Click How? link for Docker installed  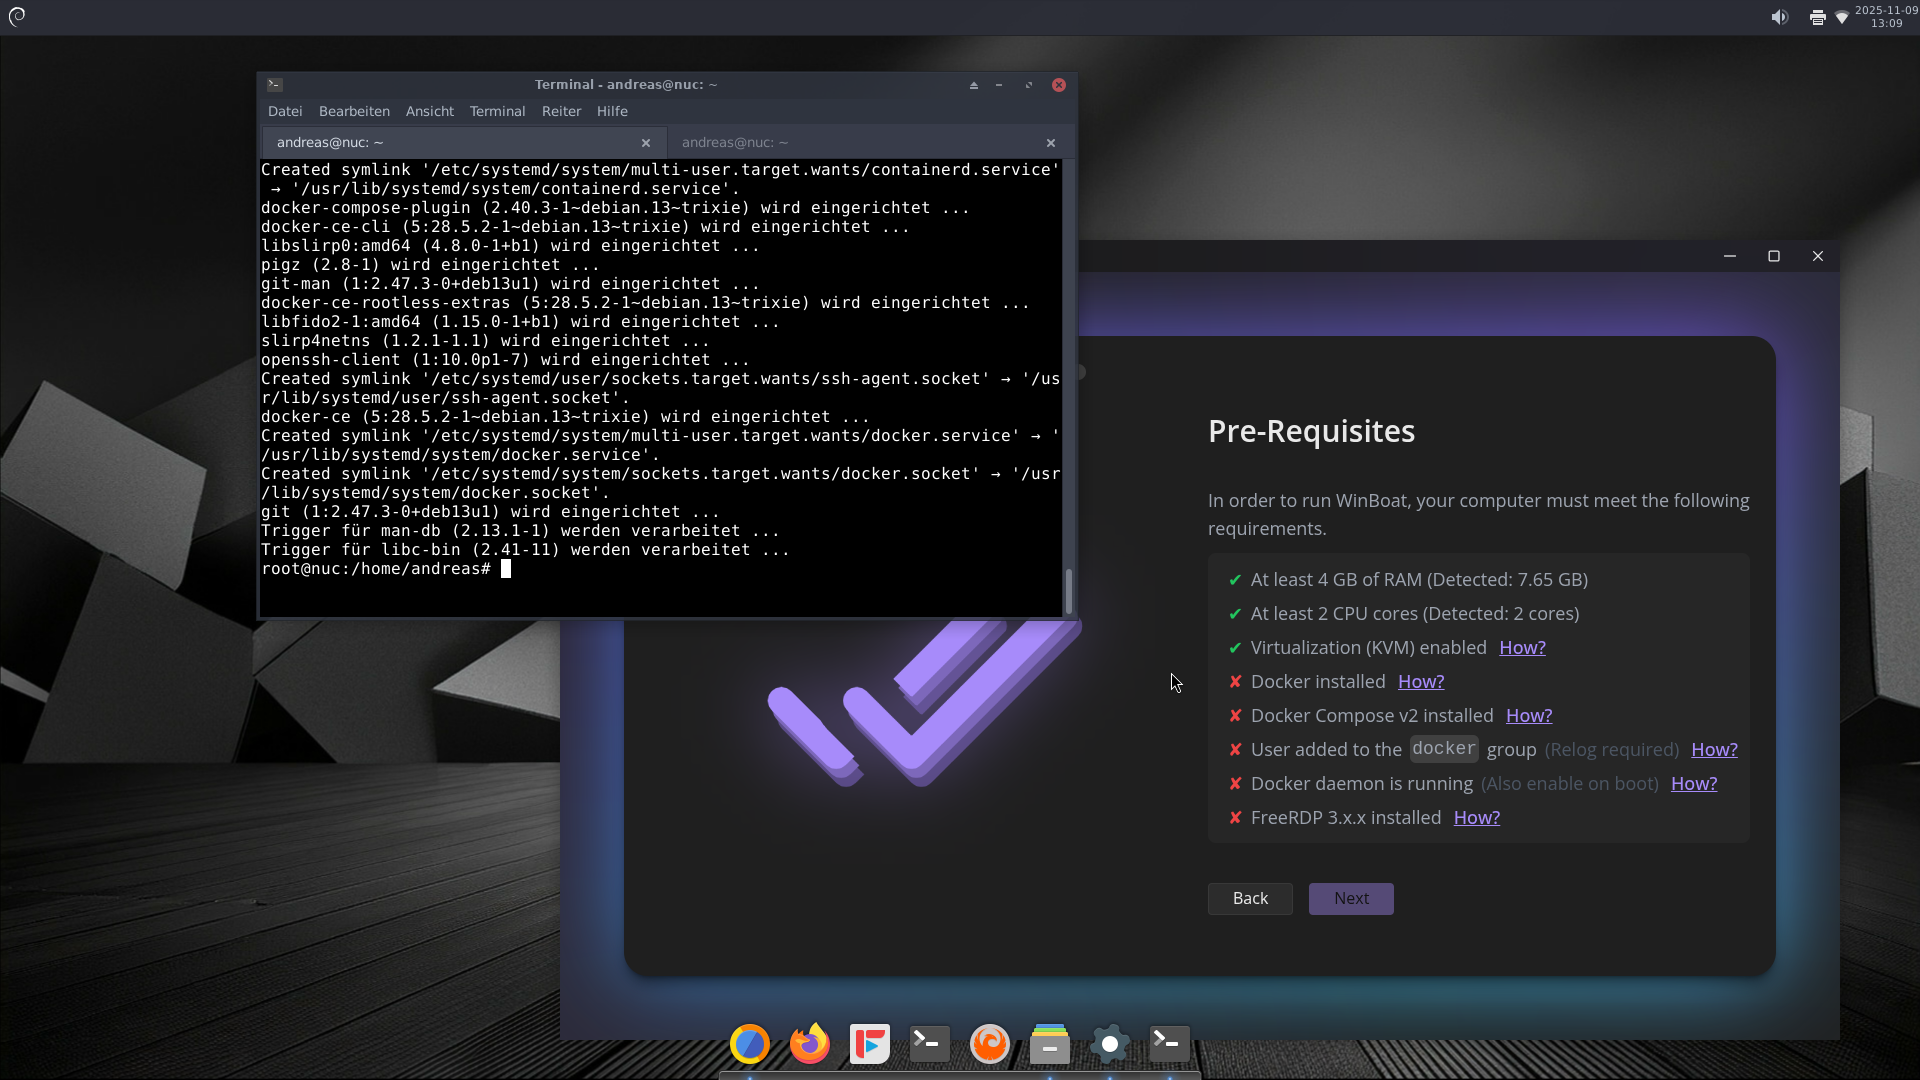click(1421, 682)
